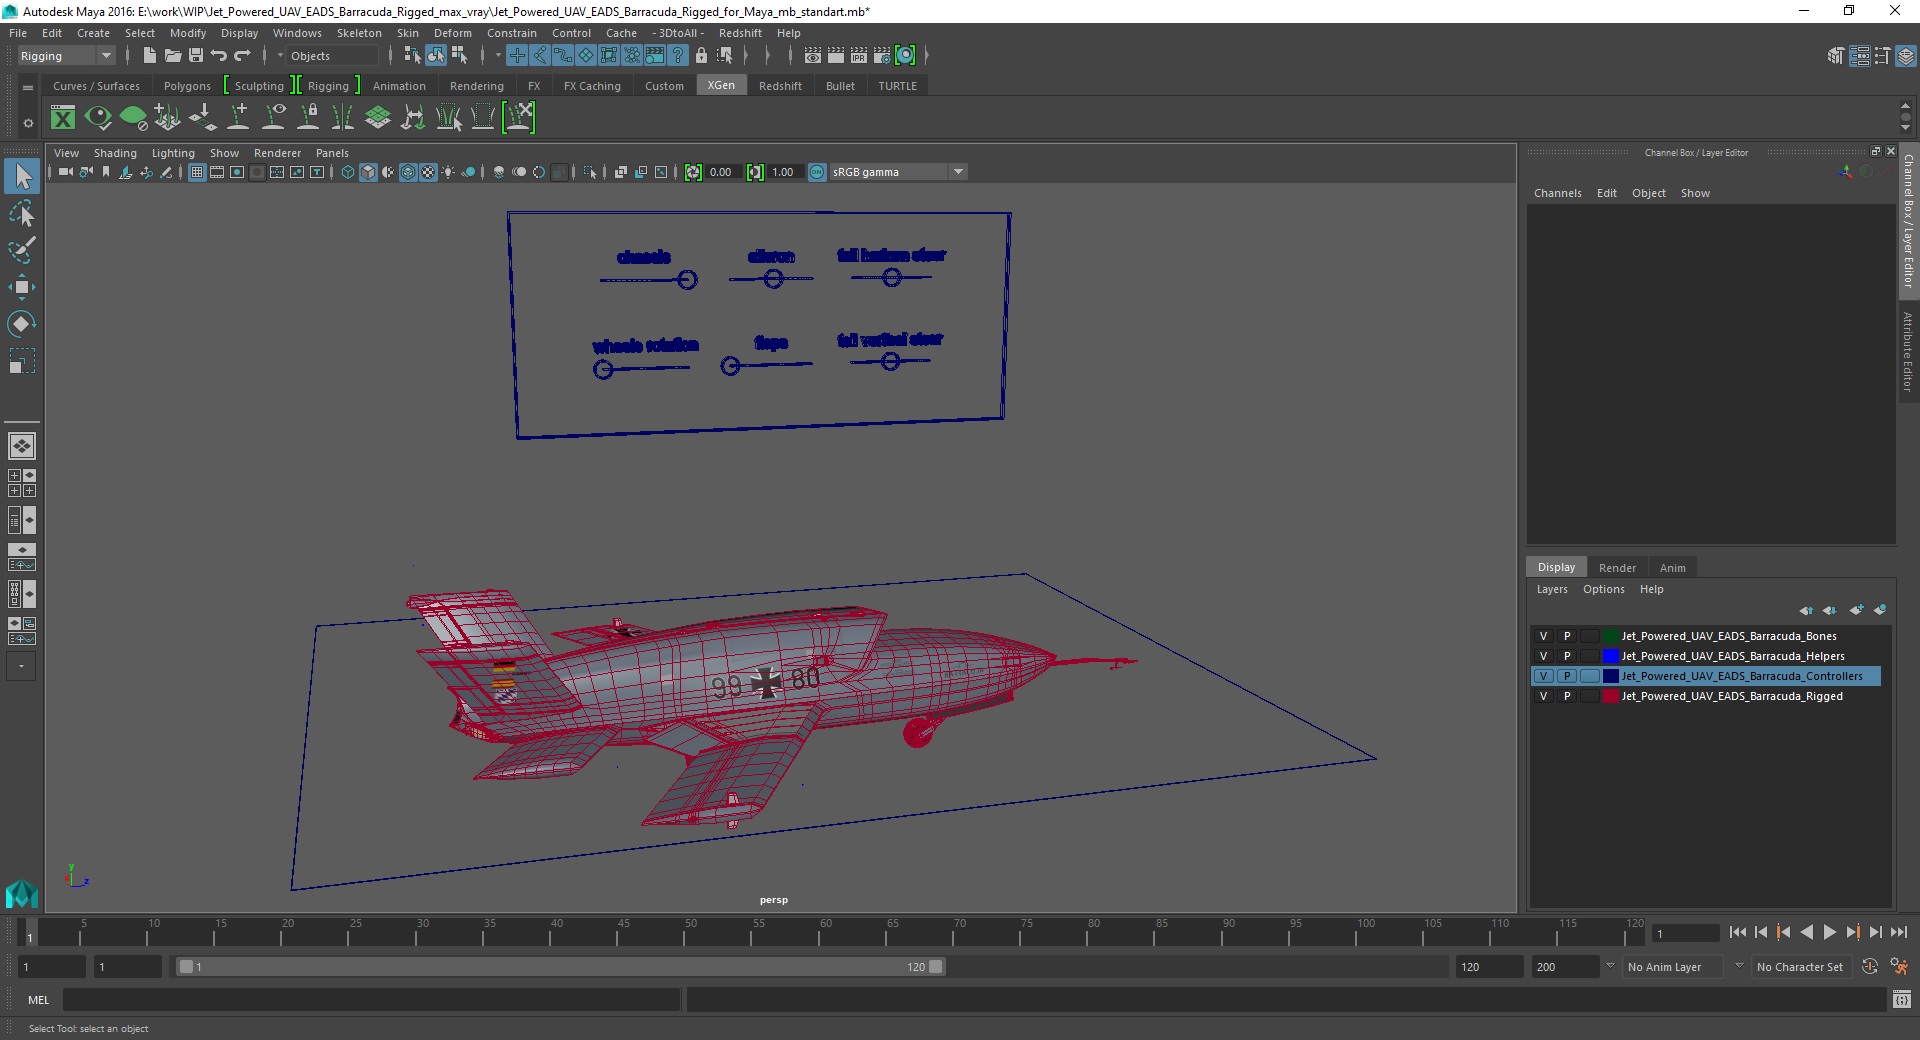Switch to the Polygons shelf tab

(x=187, y=86)
